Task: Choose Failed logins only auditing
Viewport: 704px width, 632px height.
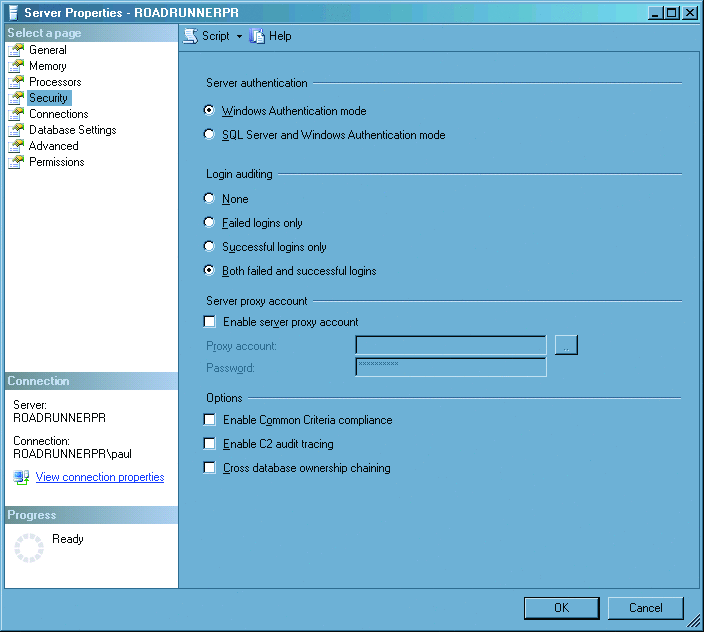Action: 209,222
